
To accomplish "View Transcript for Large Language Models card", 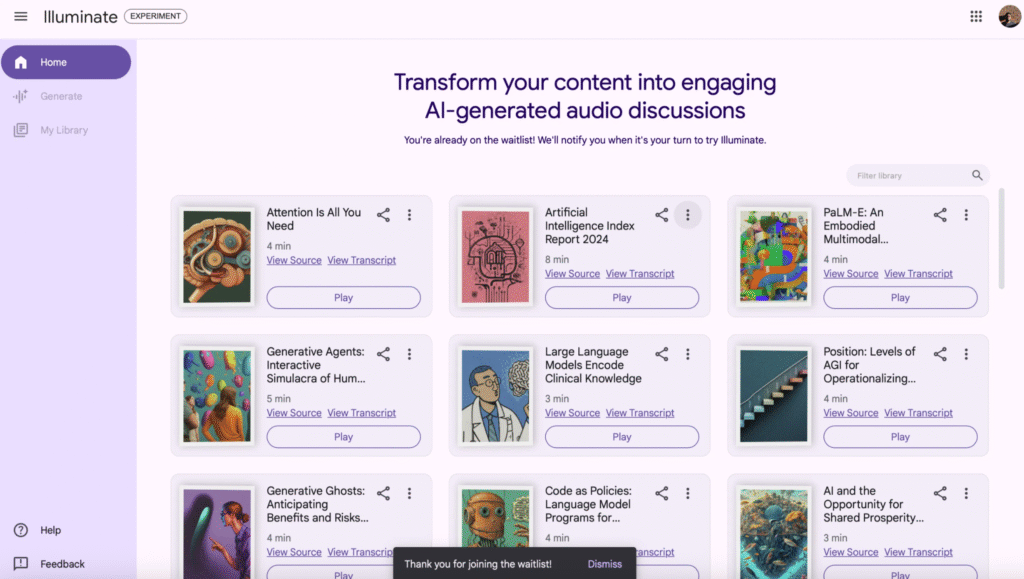I will point(640,413).
